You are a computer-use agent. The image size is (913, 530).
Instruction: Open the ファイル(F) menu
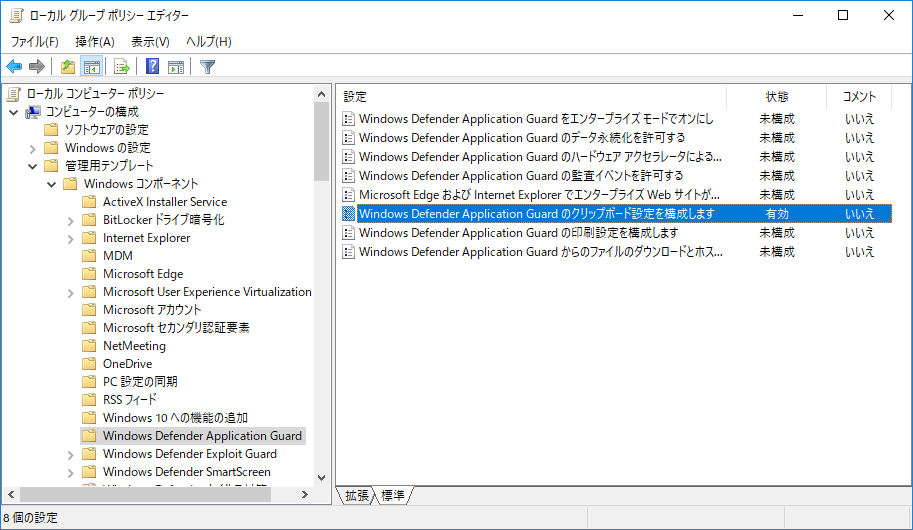pyautogui.click(x=34, y=42)
